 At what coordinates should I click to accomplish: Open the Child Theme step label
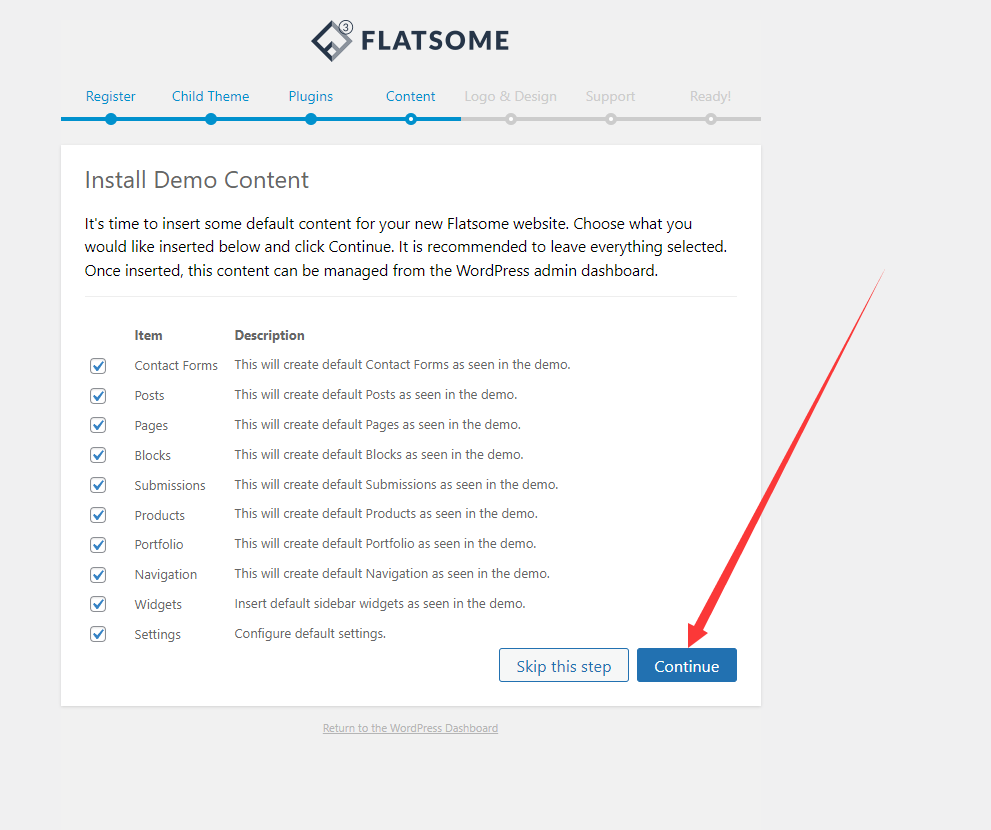pos(210,96)
